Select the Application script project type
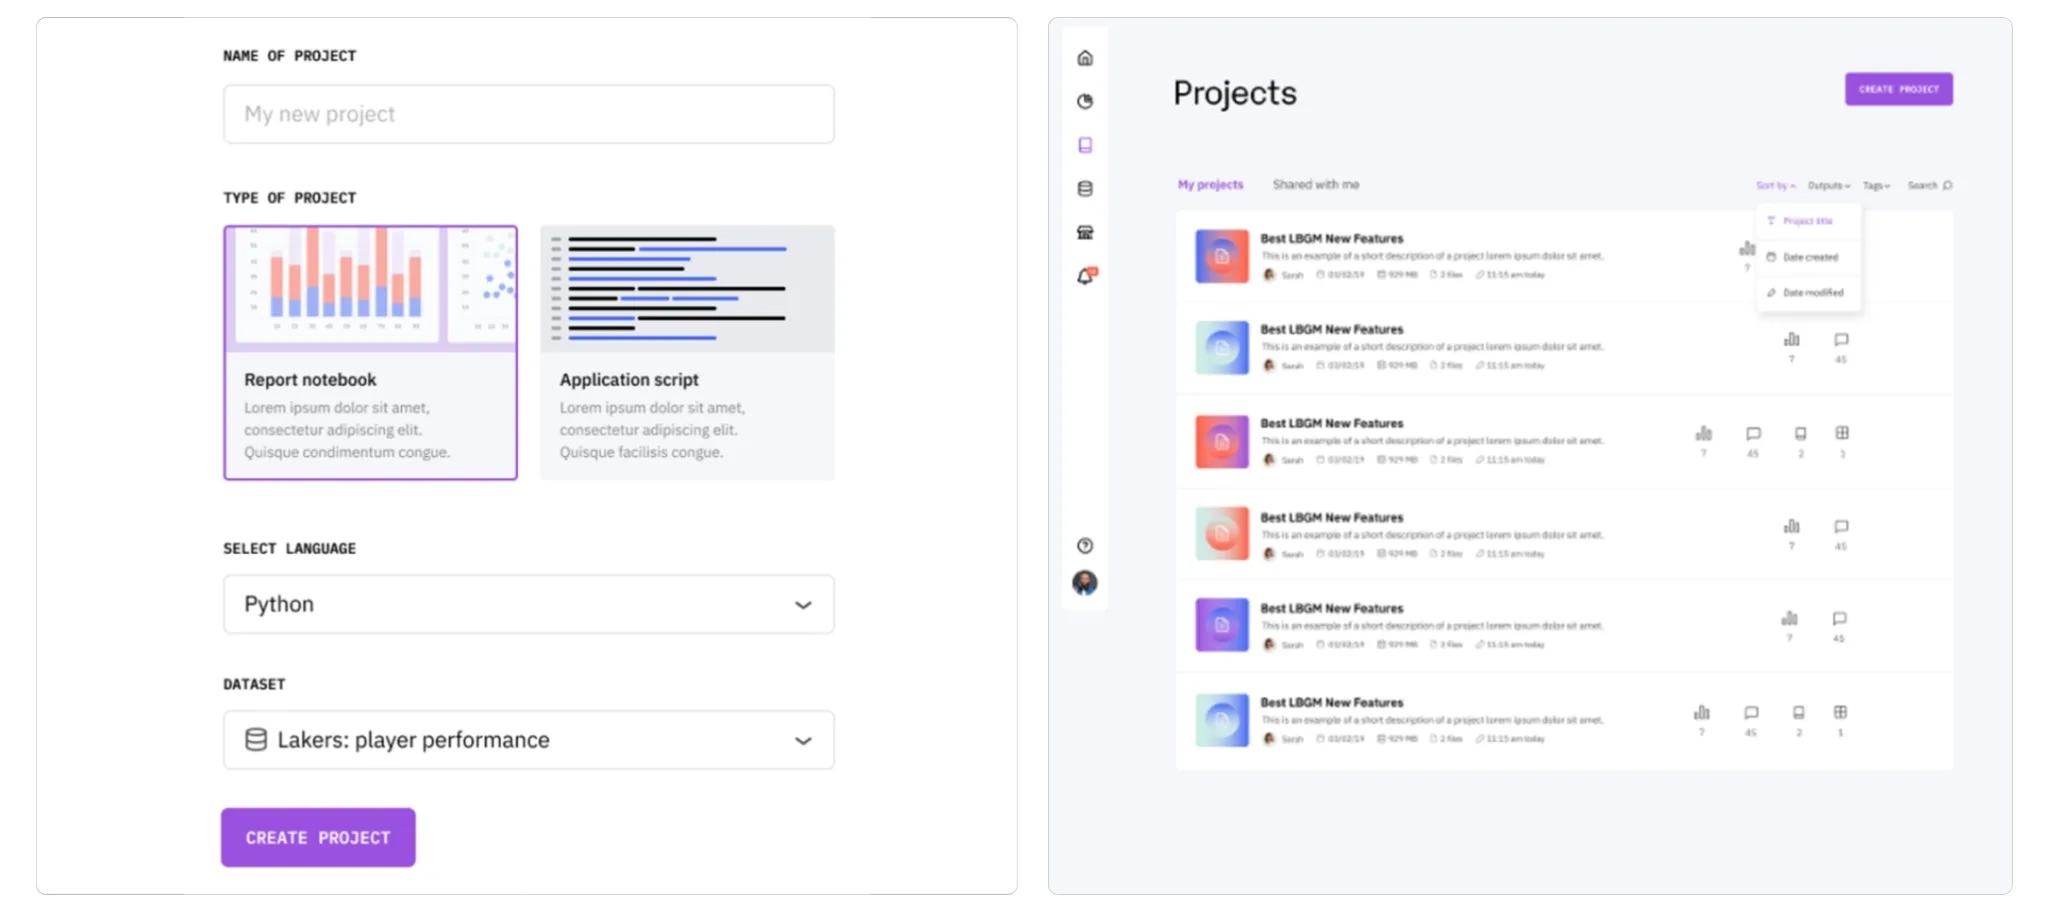This screenshot has height=911, width=2048. click(687, 352)
